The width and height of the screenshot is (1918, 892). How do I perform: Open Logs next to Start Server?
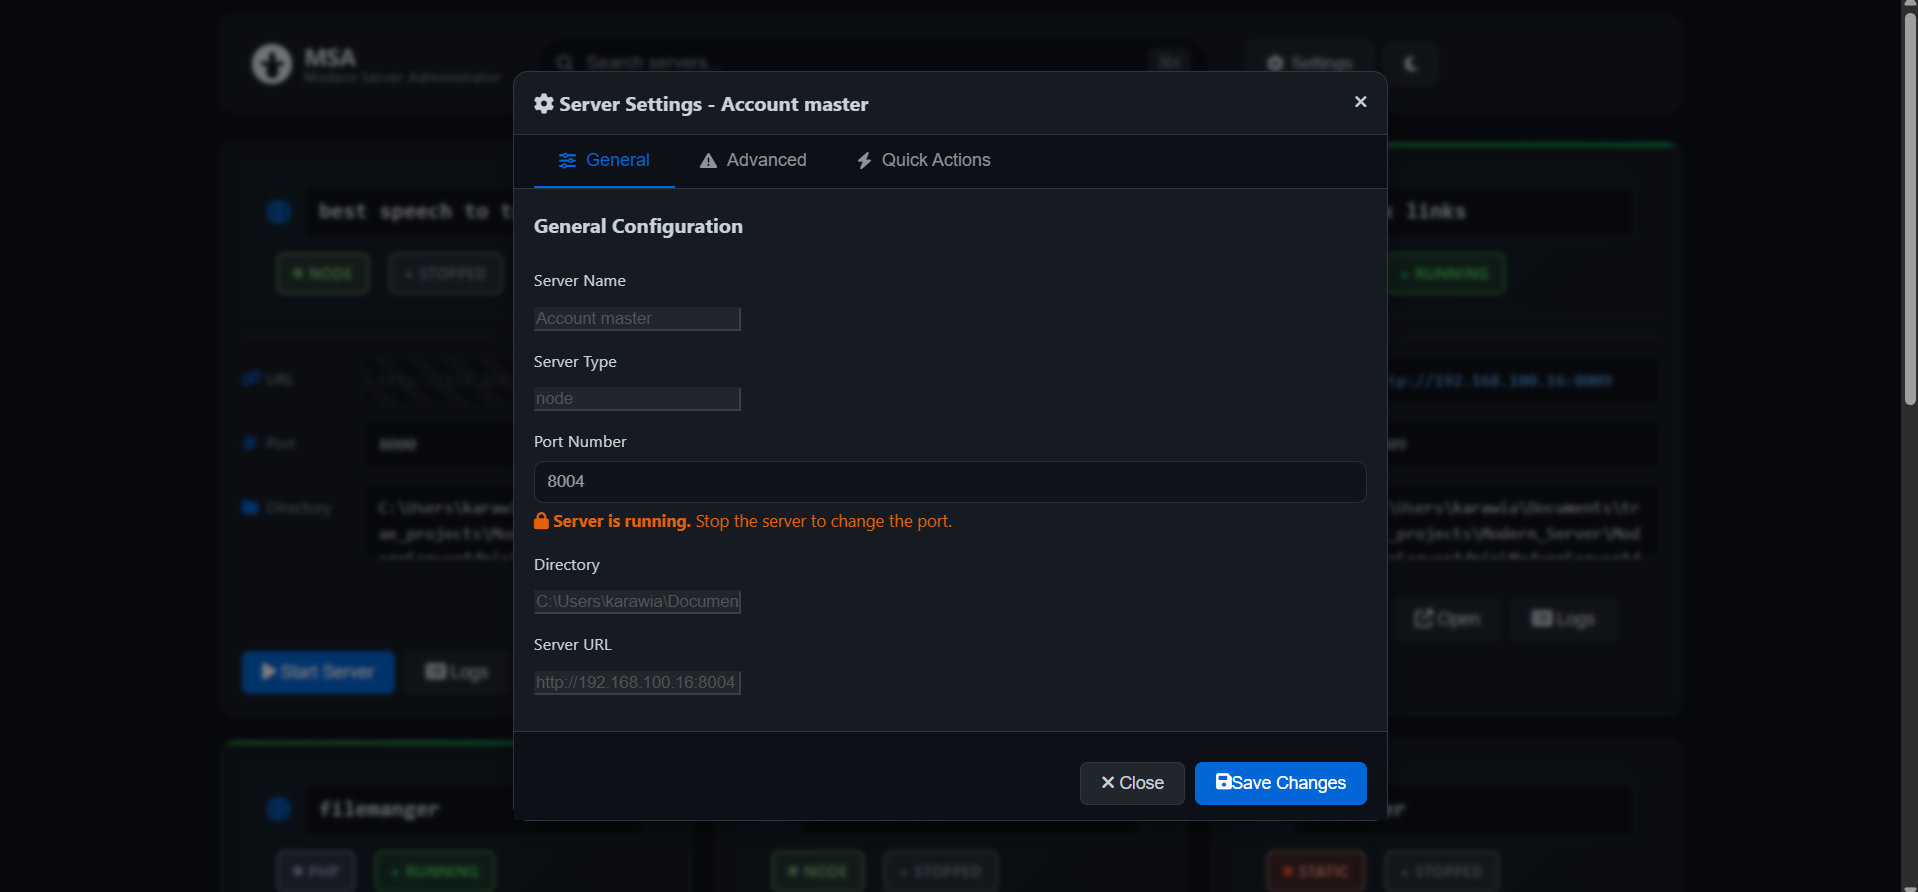click(x=457, y=672)
